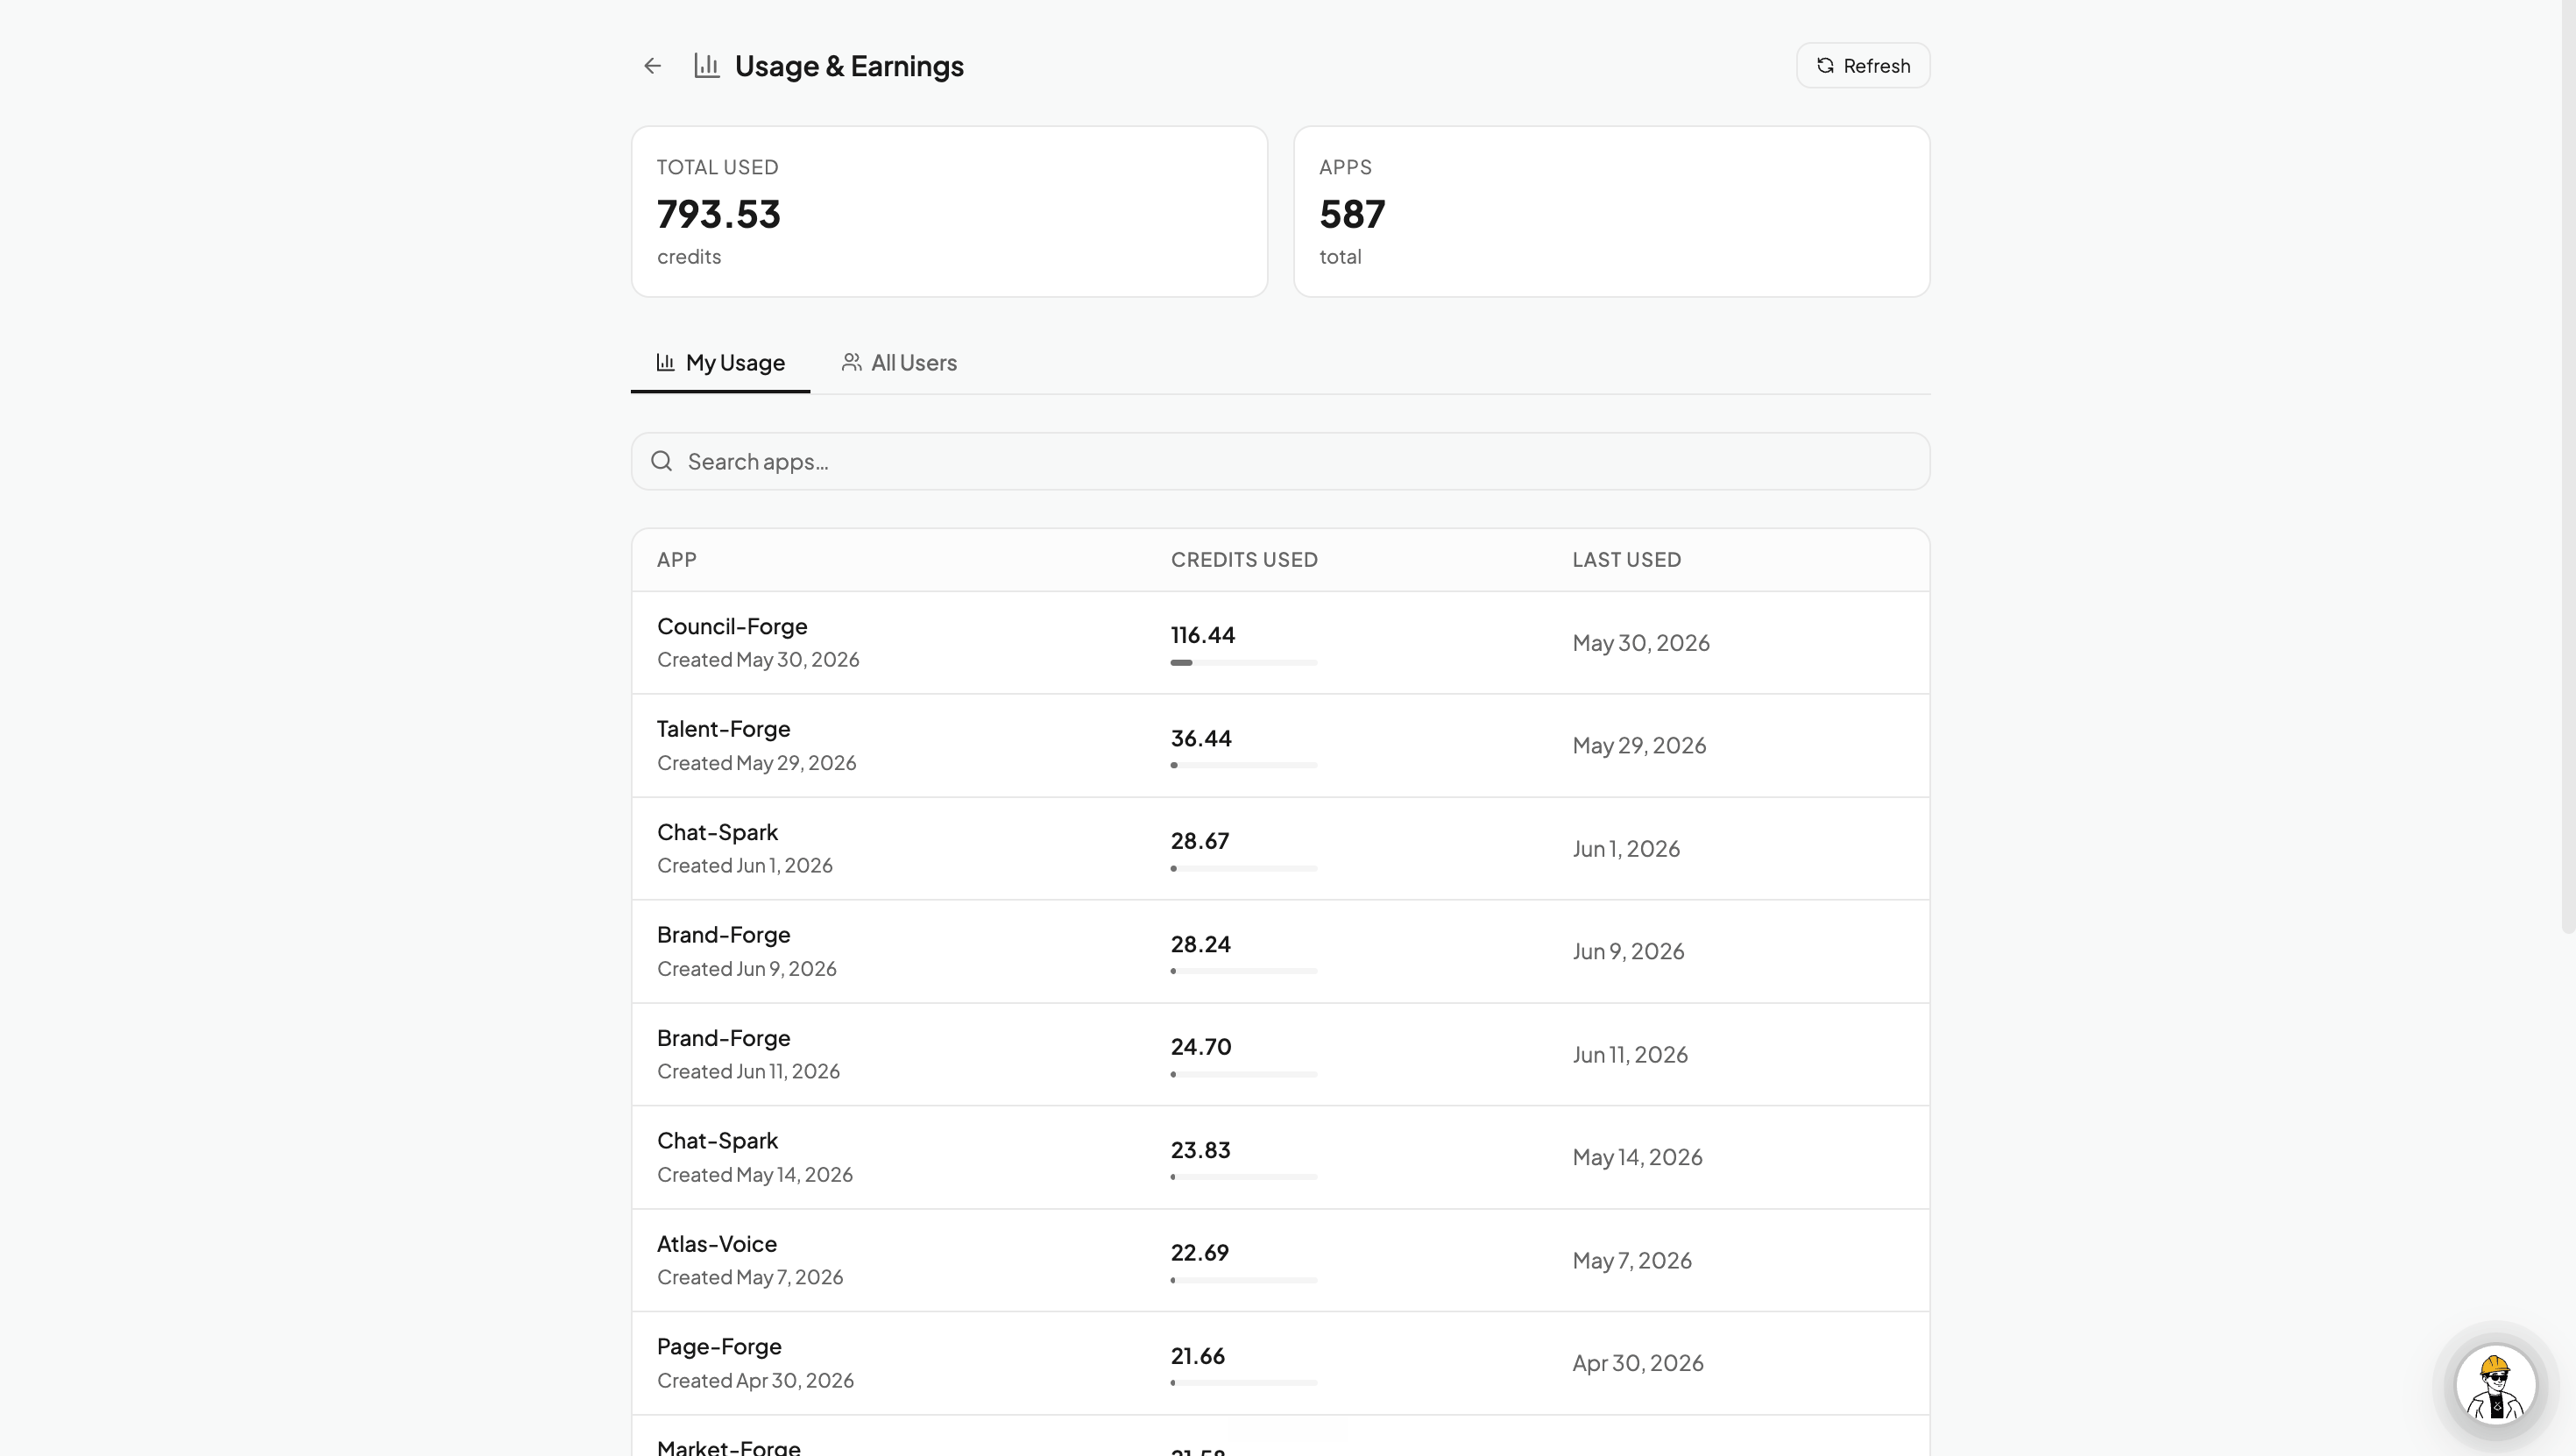
Task: Click the 793.53 total used value
Action: [x=719, y=214]
